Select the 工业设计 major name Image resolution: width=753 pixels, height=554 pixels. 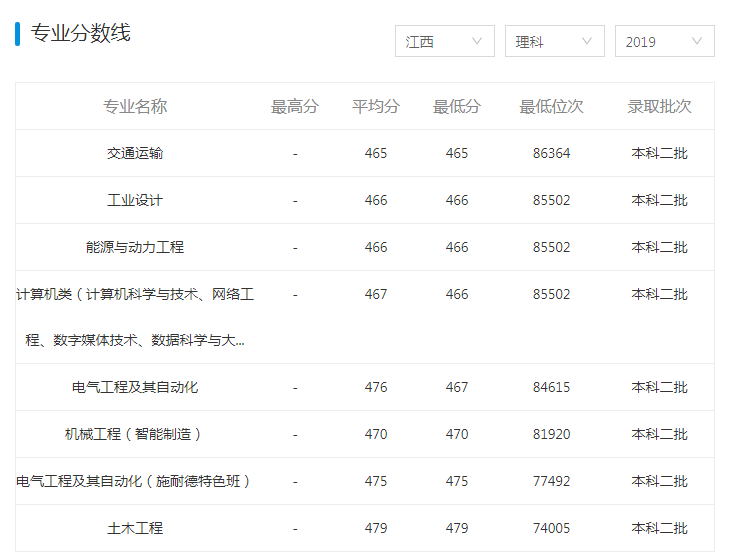[135, 200]
